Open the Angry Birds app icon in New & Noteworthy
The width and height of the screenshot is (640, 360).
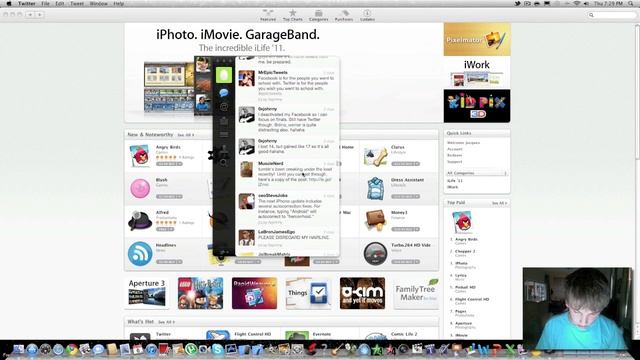click(140, 156)
